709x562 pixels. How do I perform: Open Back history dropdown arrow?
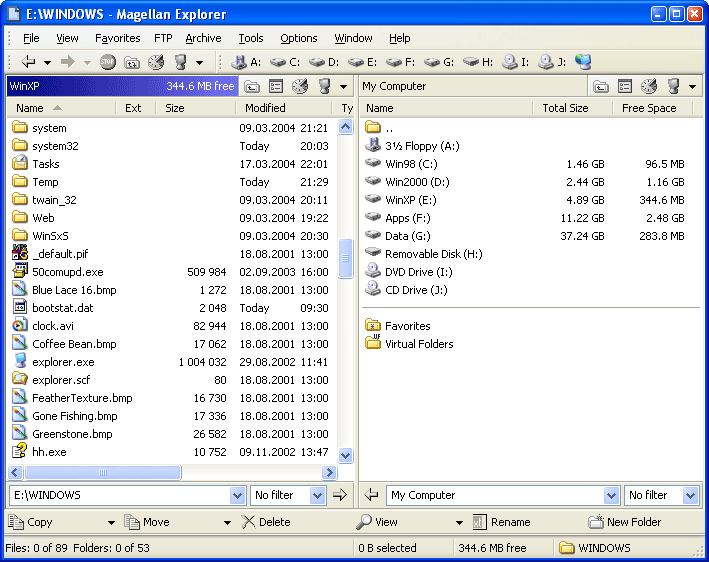(47, 62)
